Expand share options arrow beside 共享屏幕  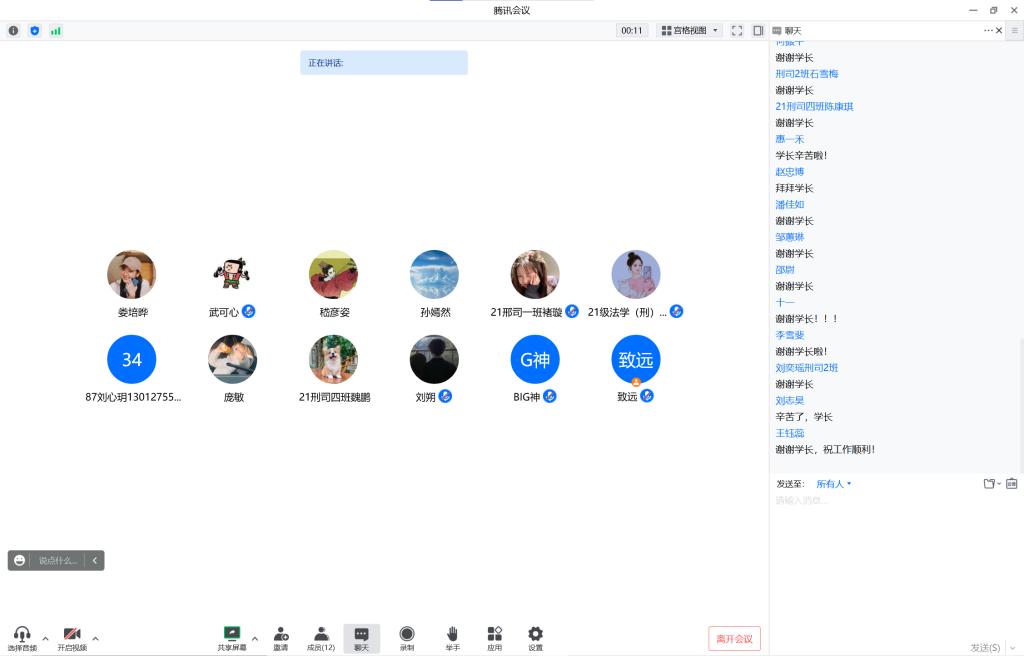click(255, 638)
